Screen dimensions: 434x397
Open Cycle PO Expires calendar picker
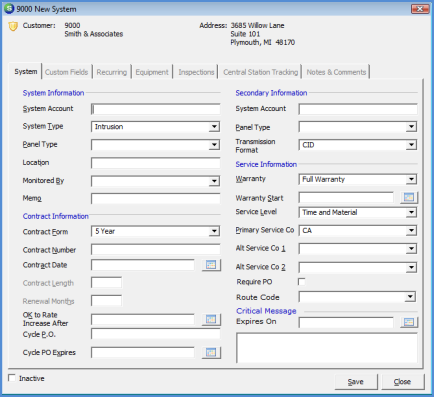coord(211,352)
